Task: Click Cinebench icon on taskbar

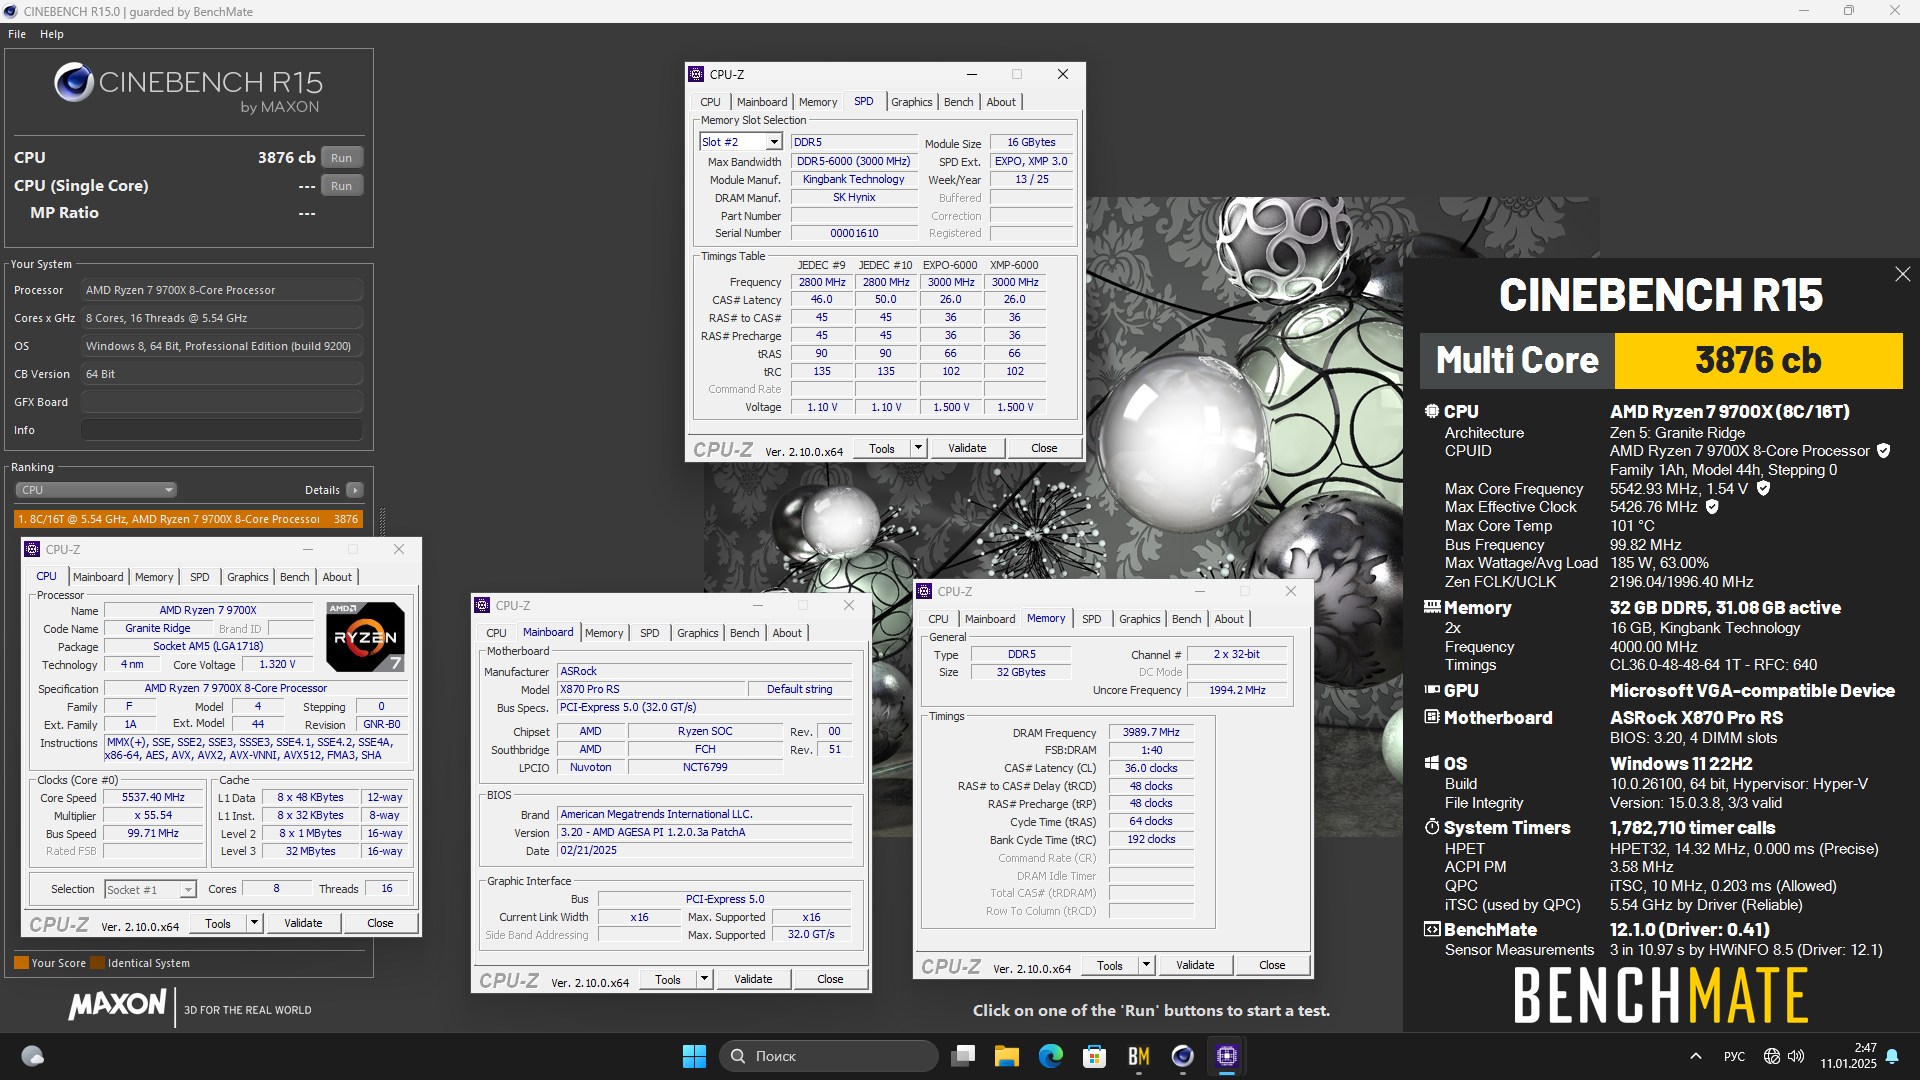Action: coord(1183,1056)
